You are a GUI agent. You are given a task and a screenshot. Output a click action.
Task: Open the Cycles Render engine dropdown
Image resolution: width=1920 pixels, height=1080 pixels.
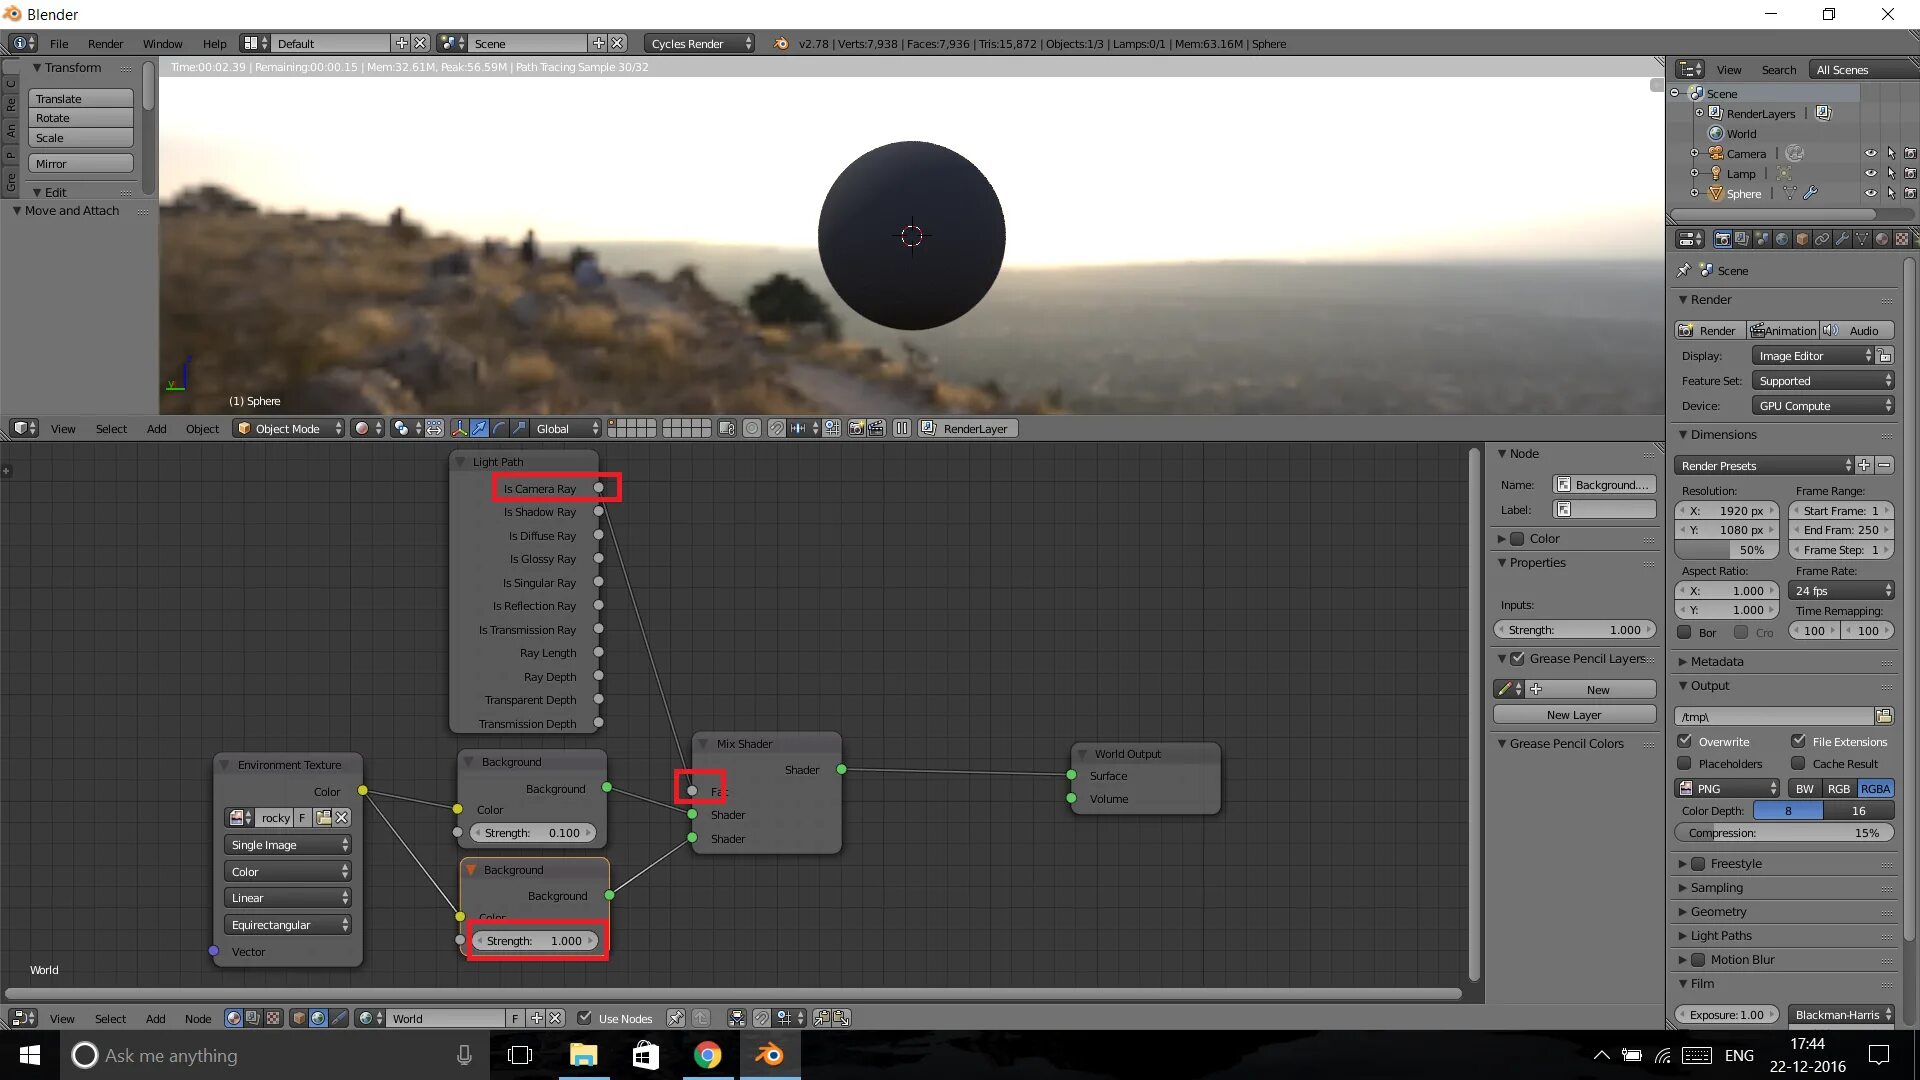699,43
